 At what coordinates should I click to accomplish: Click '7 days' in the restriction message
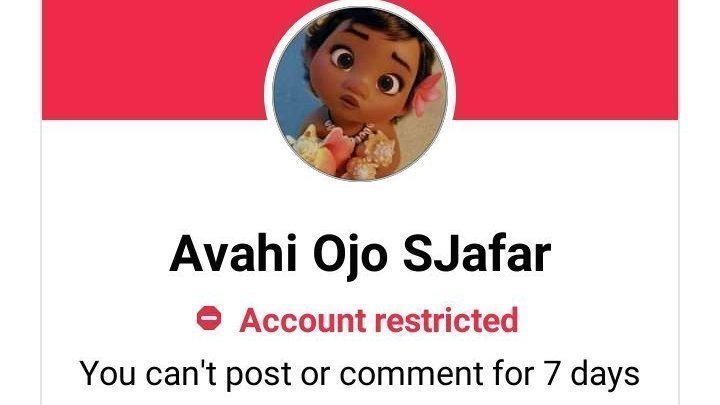click(x=592, y=374)
